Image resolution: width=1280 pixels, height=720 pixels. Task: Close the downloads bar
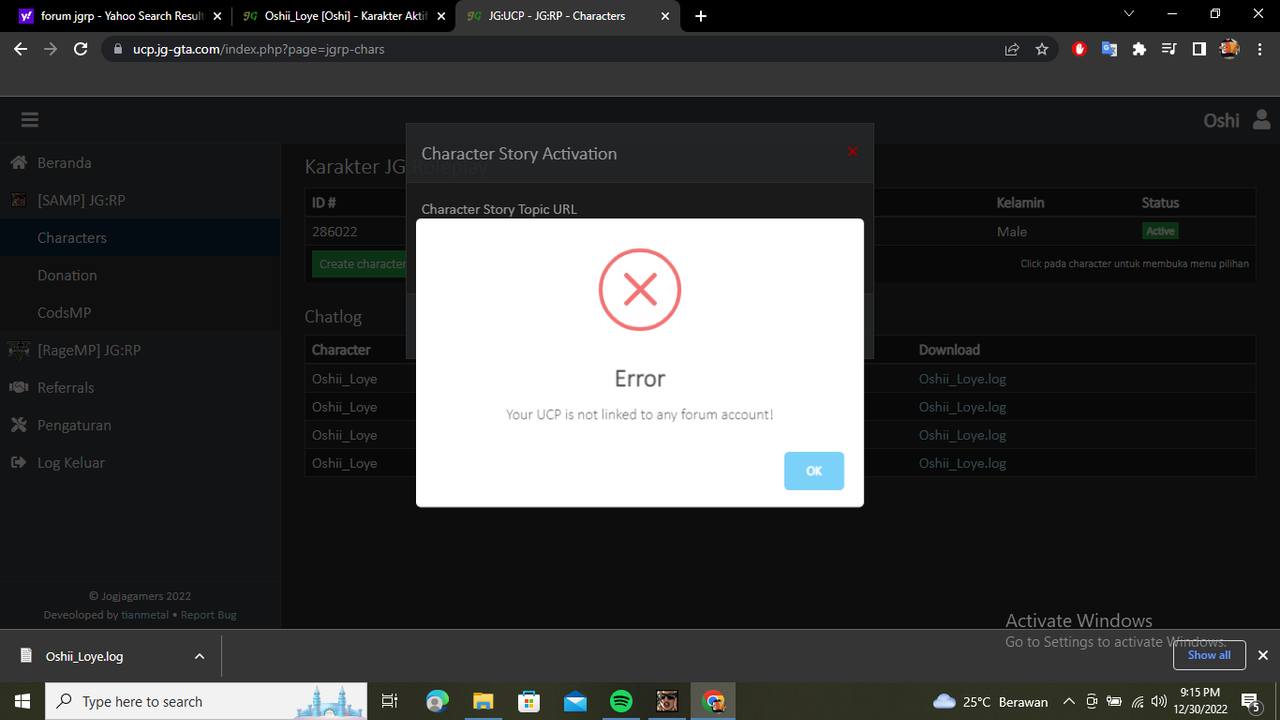(1262, 655)
